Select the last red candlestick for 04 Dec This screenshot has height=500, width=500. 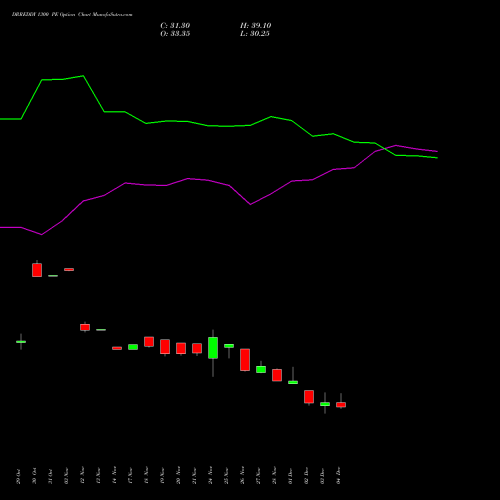(x=341, y=405)
